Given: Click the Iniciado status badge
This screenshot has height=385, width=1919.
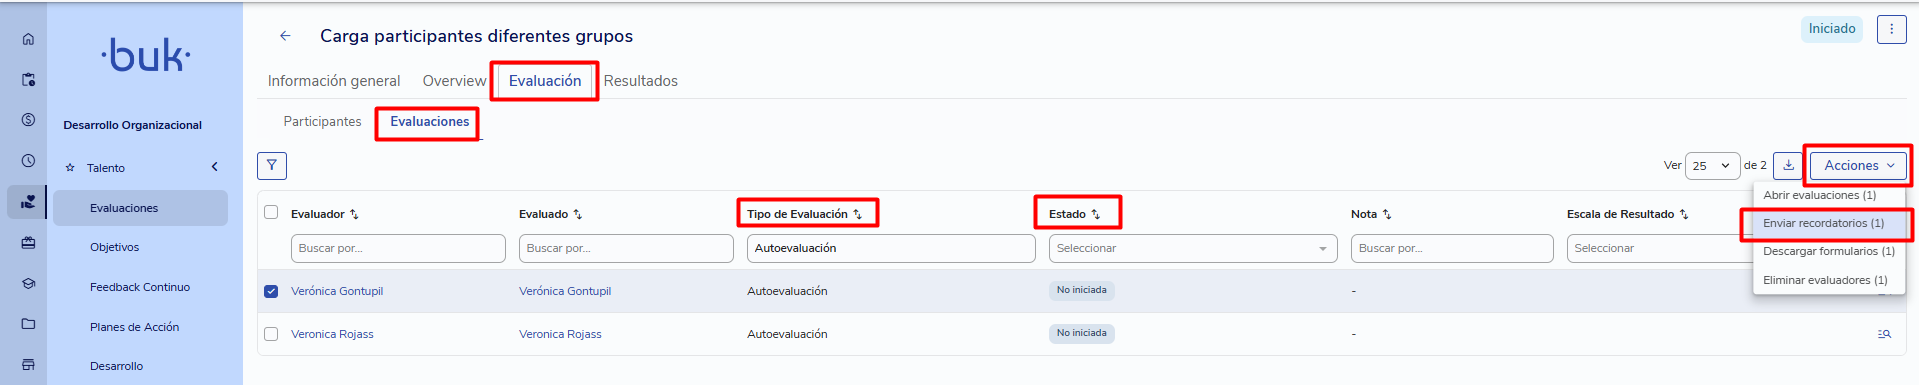Looking at the screenshot, I should pos(1832,29).
